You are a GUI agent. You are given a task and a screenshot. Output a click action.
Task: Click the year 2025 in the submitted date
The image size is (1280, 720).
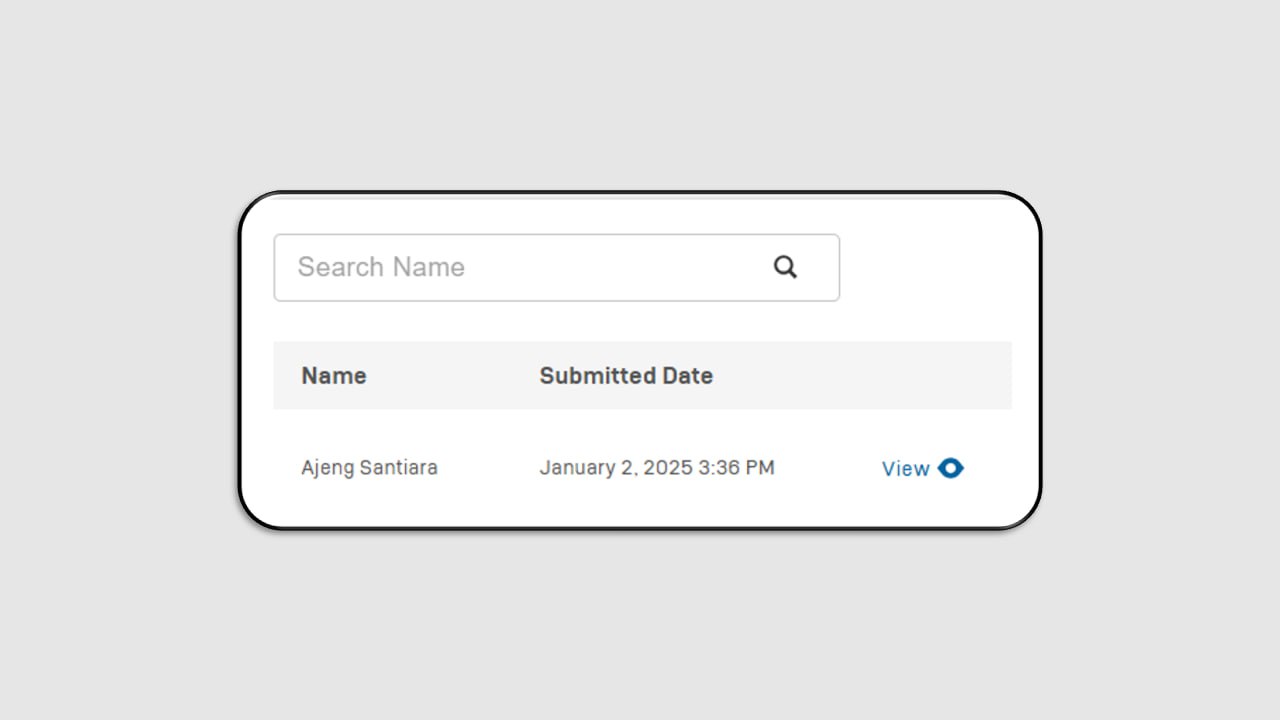[668, 468]
